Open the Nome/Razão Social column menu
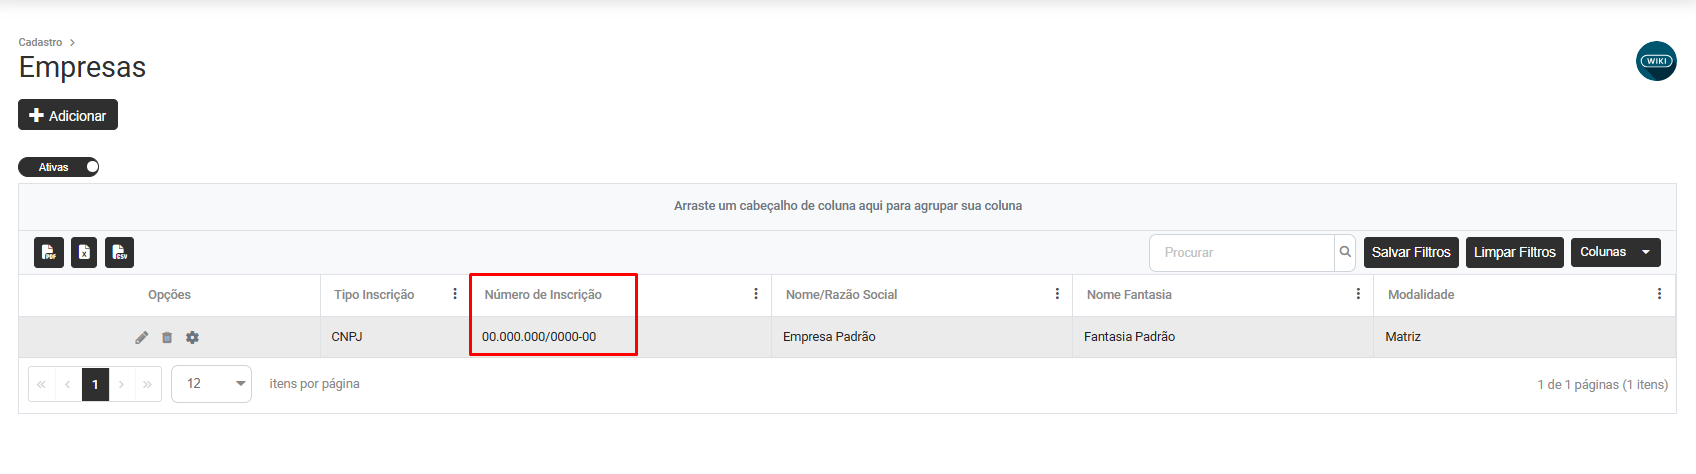Viewport: 1696px width, 474px height. pos(1057,294)
